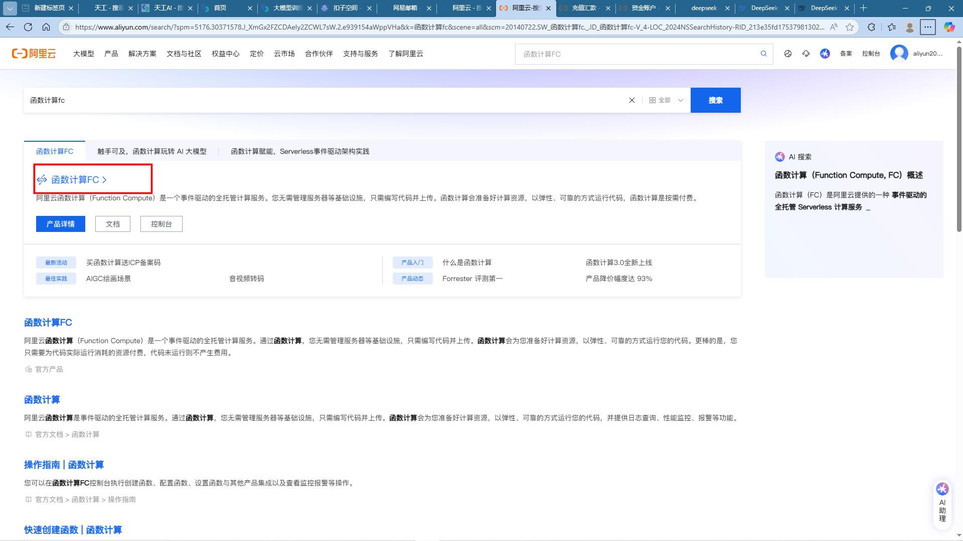Open the tab actions menu at tab bar start
This screenshot has height=541, width=963.
[10, 8]
